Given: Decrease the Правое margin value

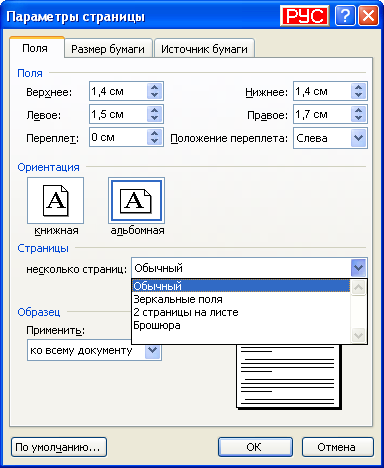Looking at the screenshot, I should (x=358, y=118).
